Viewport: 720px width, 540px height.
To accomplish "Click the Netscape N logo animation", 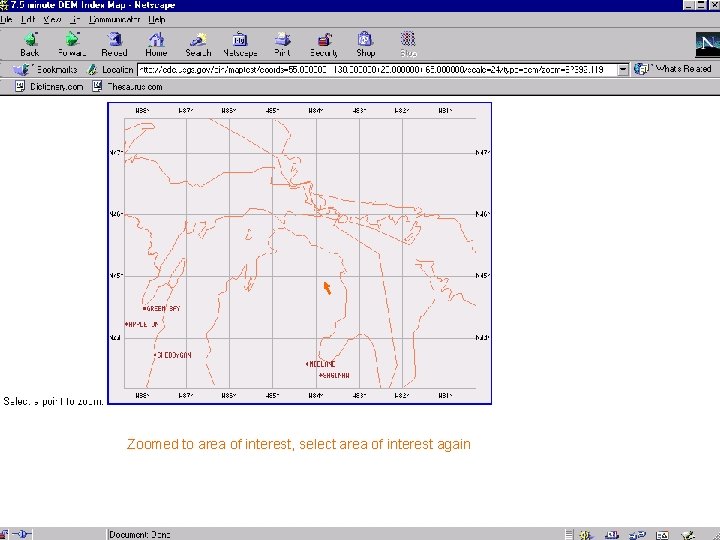I will click(707, 44).
